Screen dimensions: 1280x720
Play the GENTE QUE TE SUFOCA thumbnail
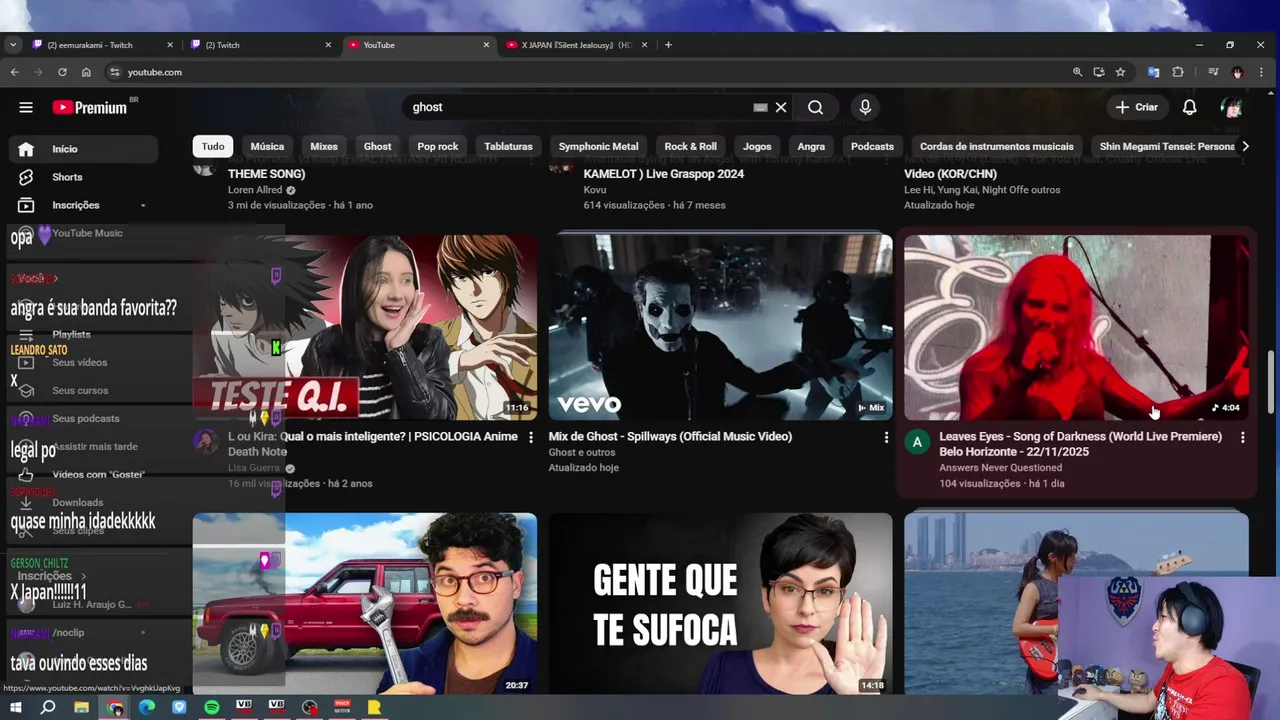pos(720,603)
